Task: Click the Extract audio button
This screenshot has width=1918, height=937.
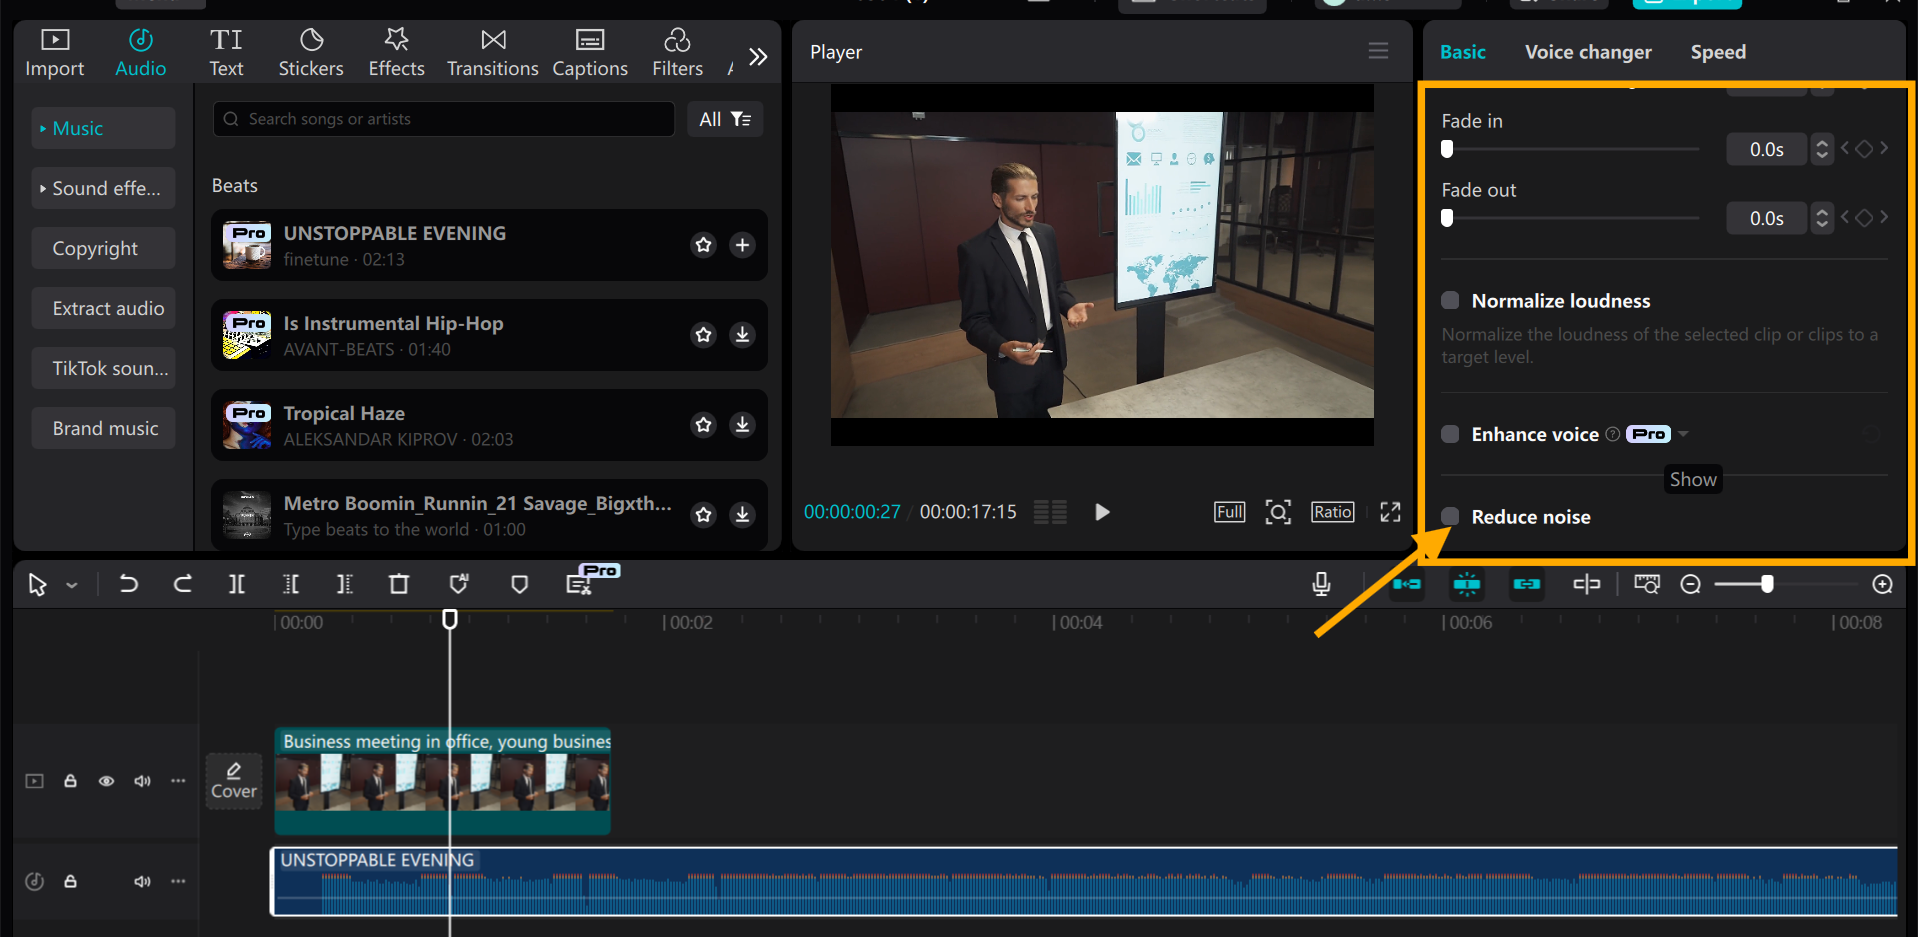Action: coord(103,308)
